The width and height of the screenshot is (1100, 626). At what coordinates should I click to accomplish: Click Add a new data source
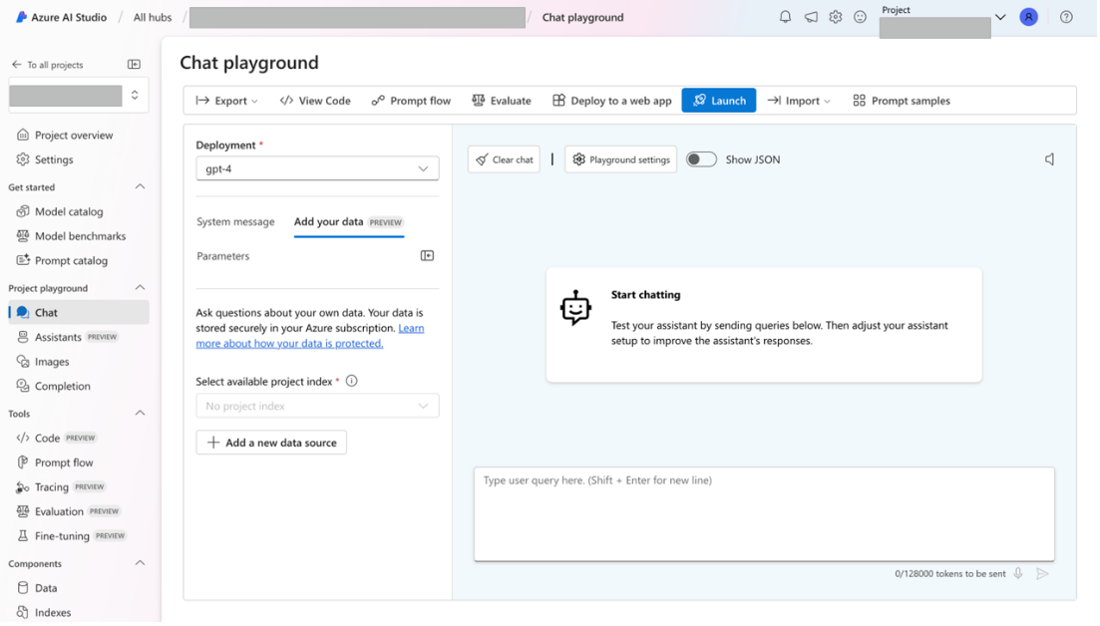[271, 443]
